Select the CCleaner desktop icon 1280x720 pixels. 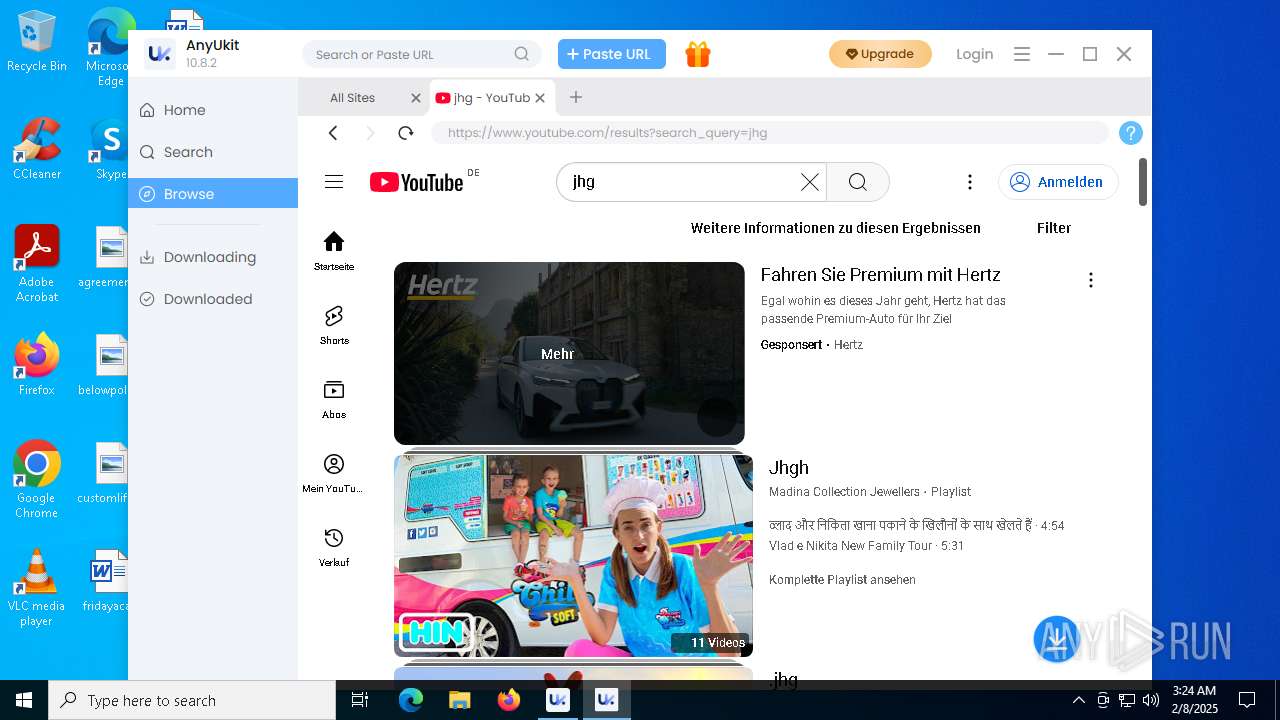pyautogui.click(x=37, y=149)
